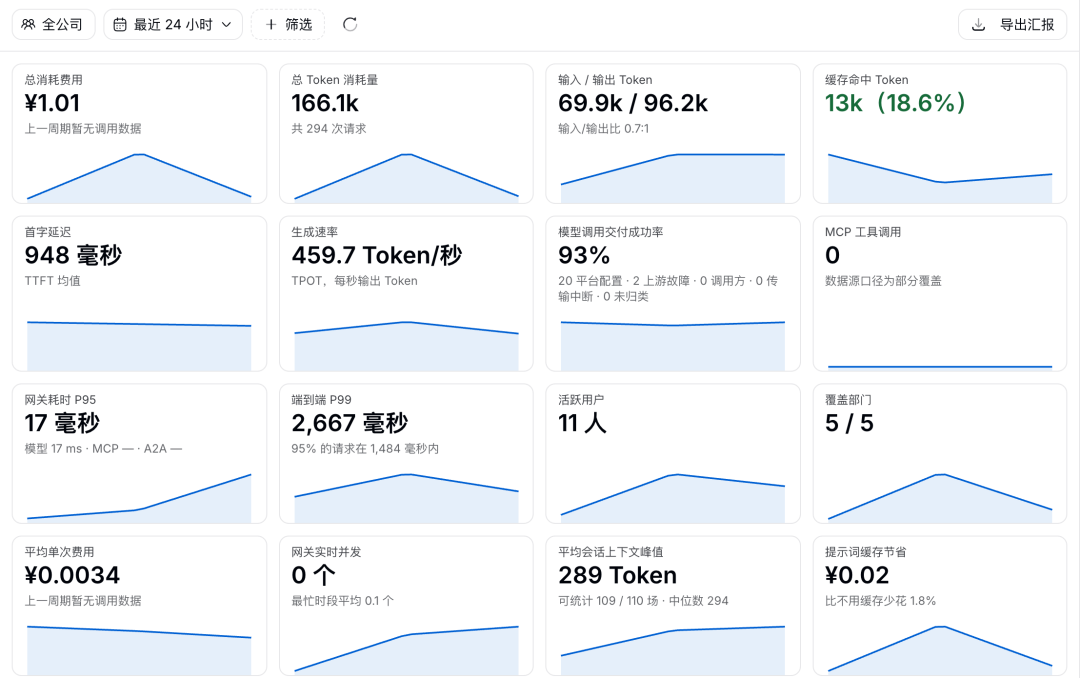Screen dimensions: 1080x678
Task: Click the 0 个 gateway concurrency value
Action: click(313, 575)
